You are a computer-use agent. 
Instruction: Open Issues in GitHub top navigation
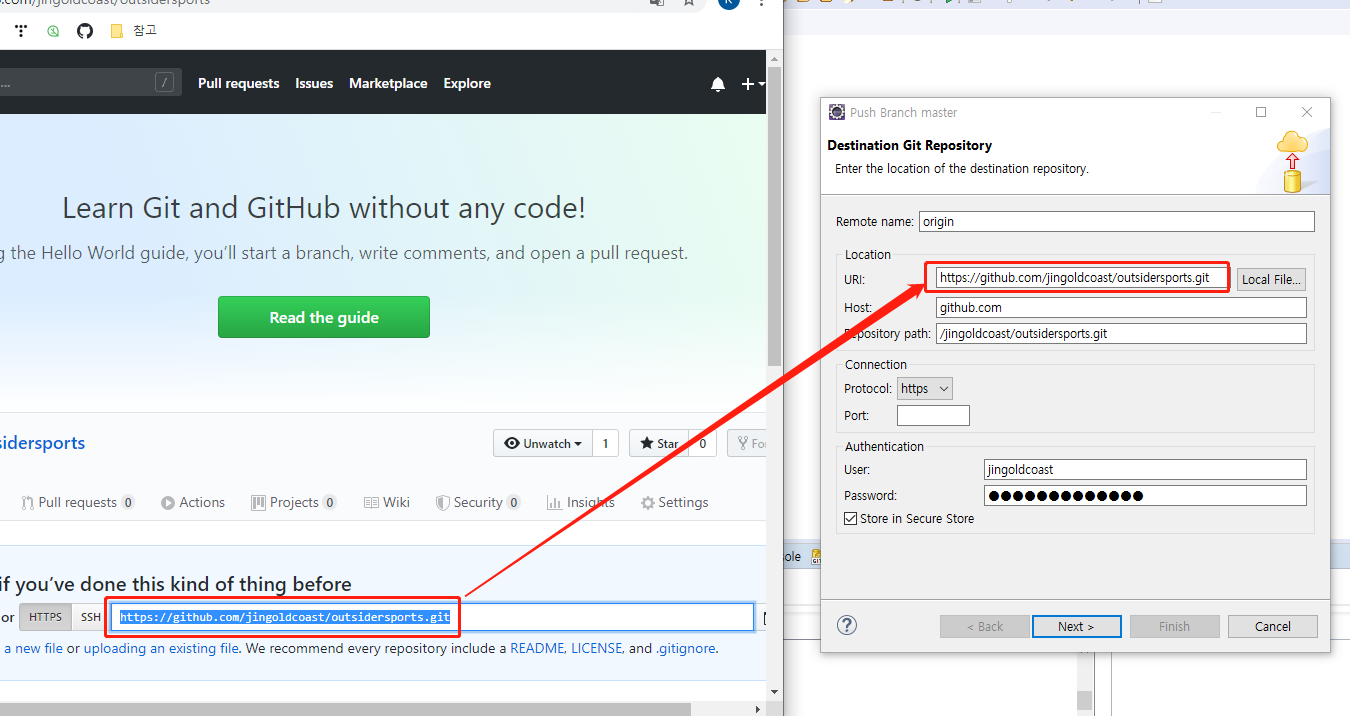tap(314, 83)
